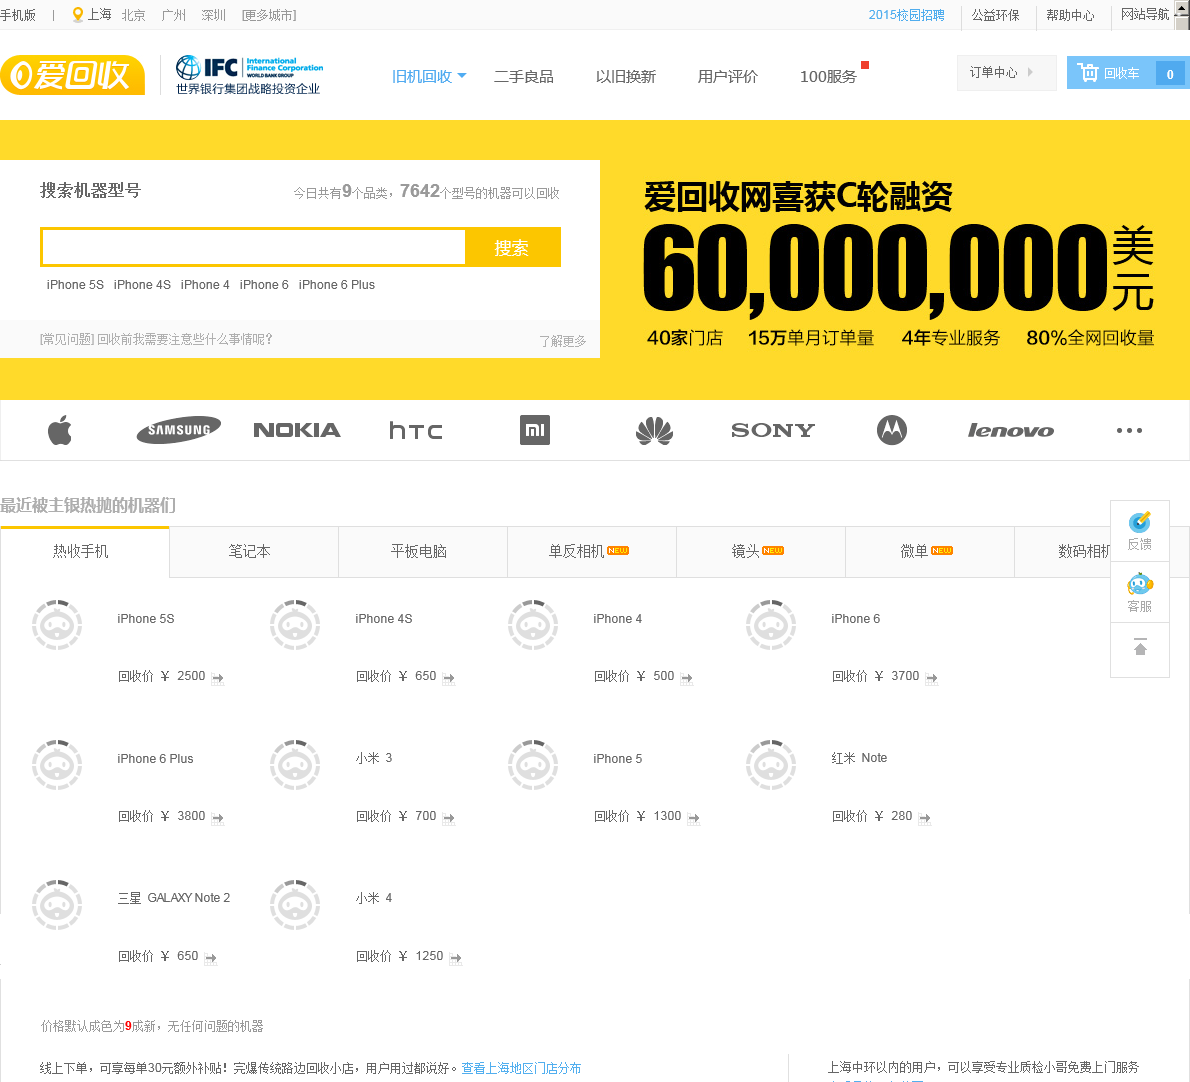1190x1082 pixels.
Task: Open the 红米 Note product name
Action: pos(859,758)
